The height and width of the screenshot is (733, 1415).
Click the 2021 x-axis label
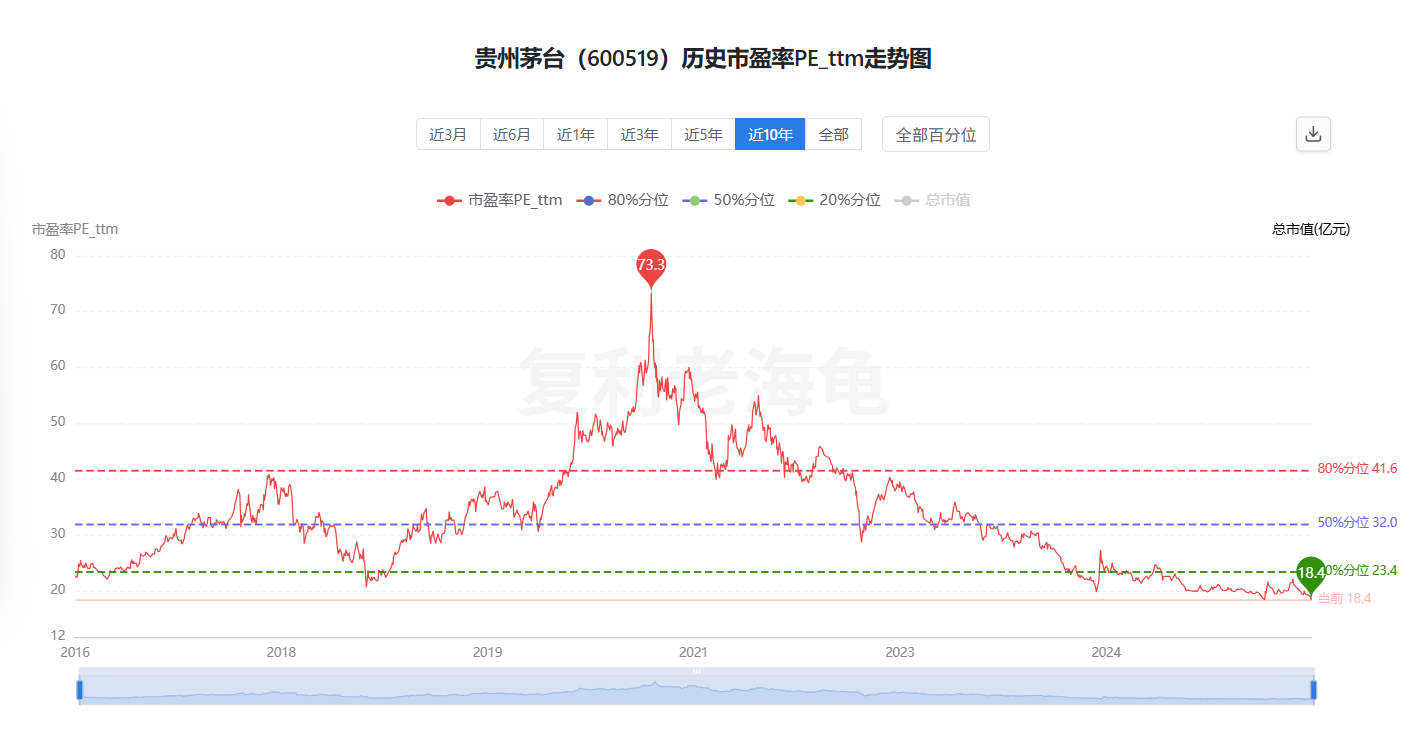point(693,653)
